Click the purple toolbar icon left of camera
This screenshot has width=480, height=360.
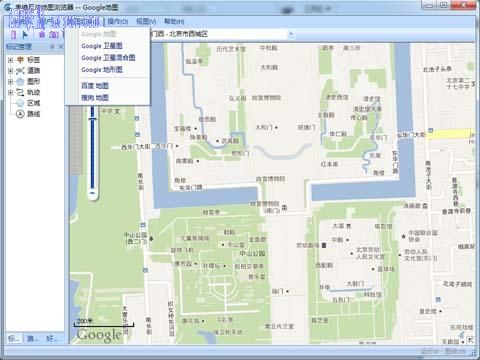pyautogui.click(x=42, y=34)
